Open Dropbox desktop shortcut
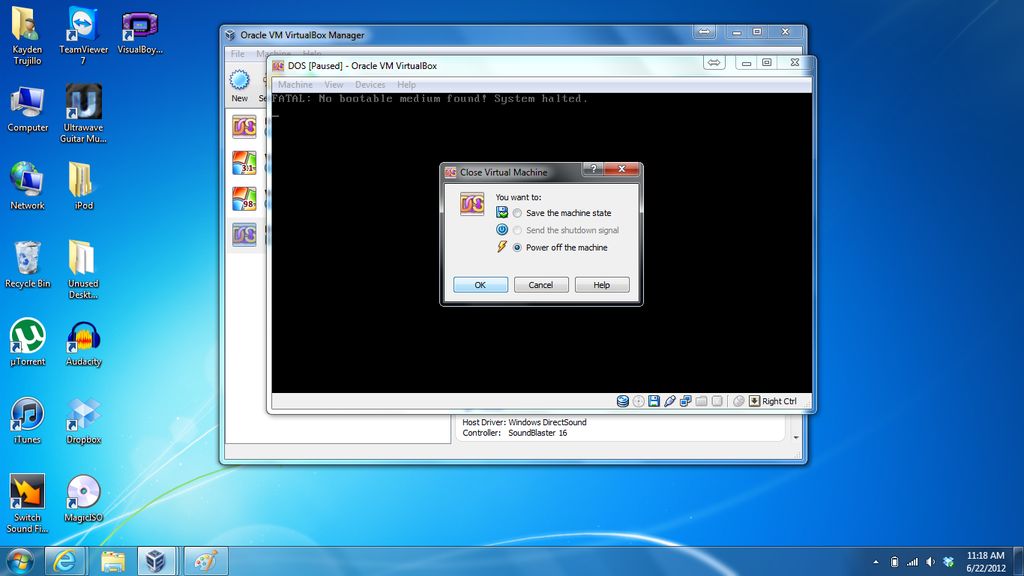 (x=83, y=421)
